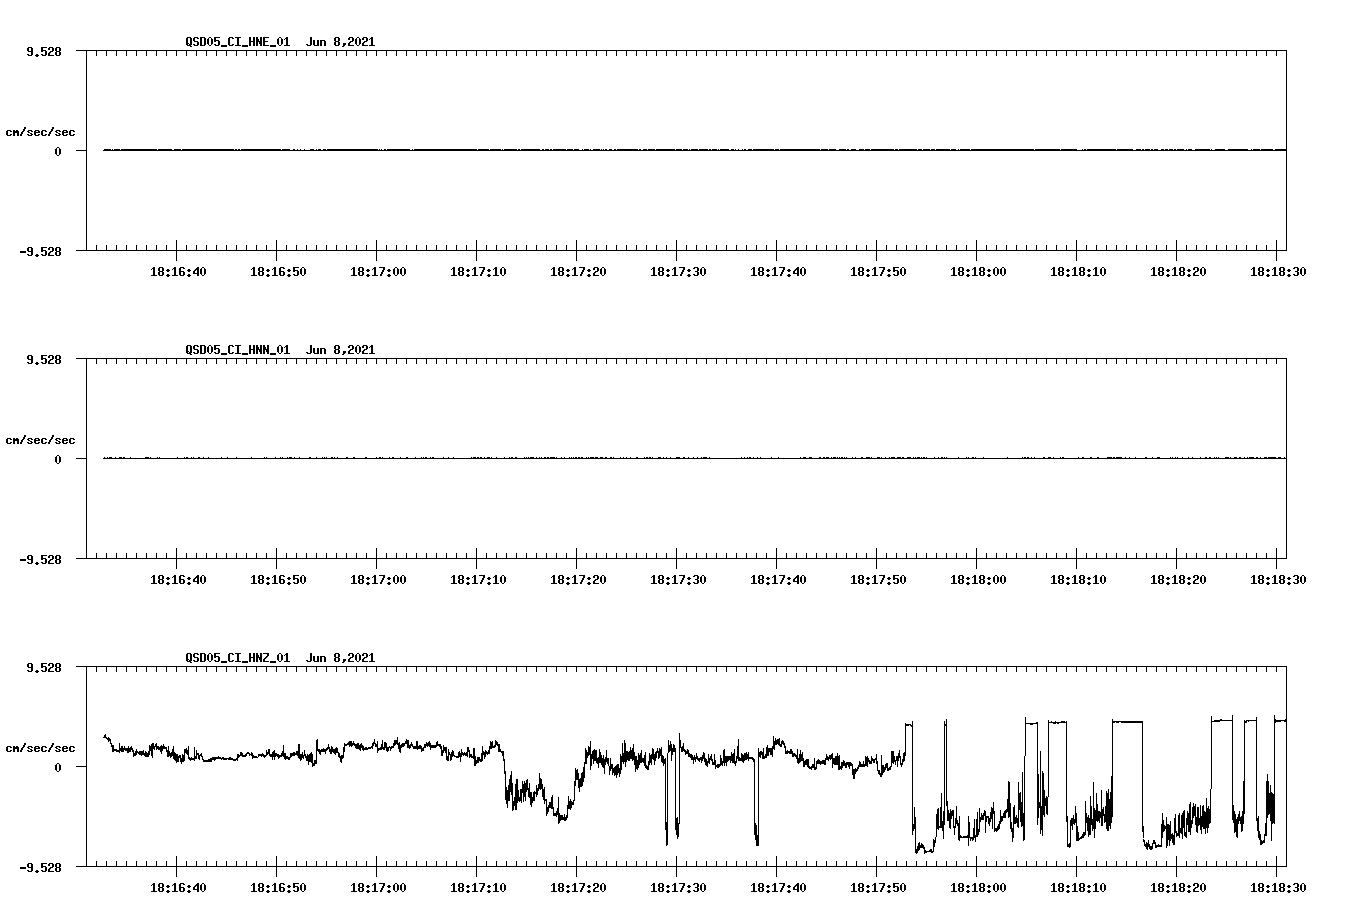Image resolution: width=1358 pixels, height=924 pixels.
Task: Click time label 18:18:00 under HNE plot
Action: coord(978,272)
